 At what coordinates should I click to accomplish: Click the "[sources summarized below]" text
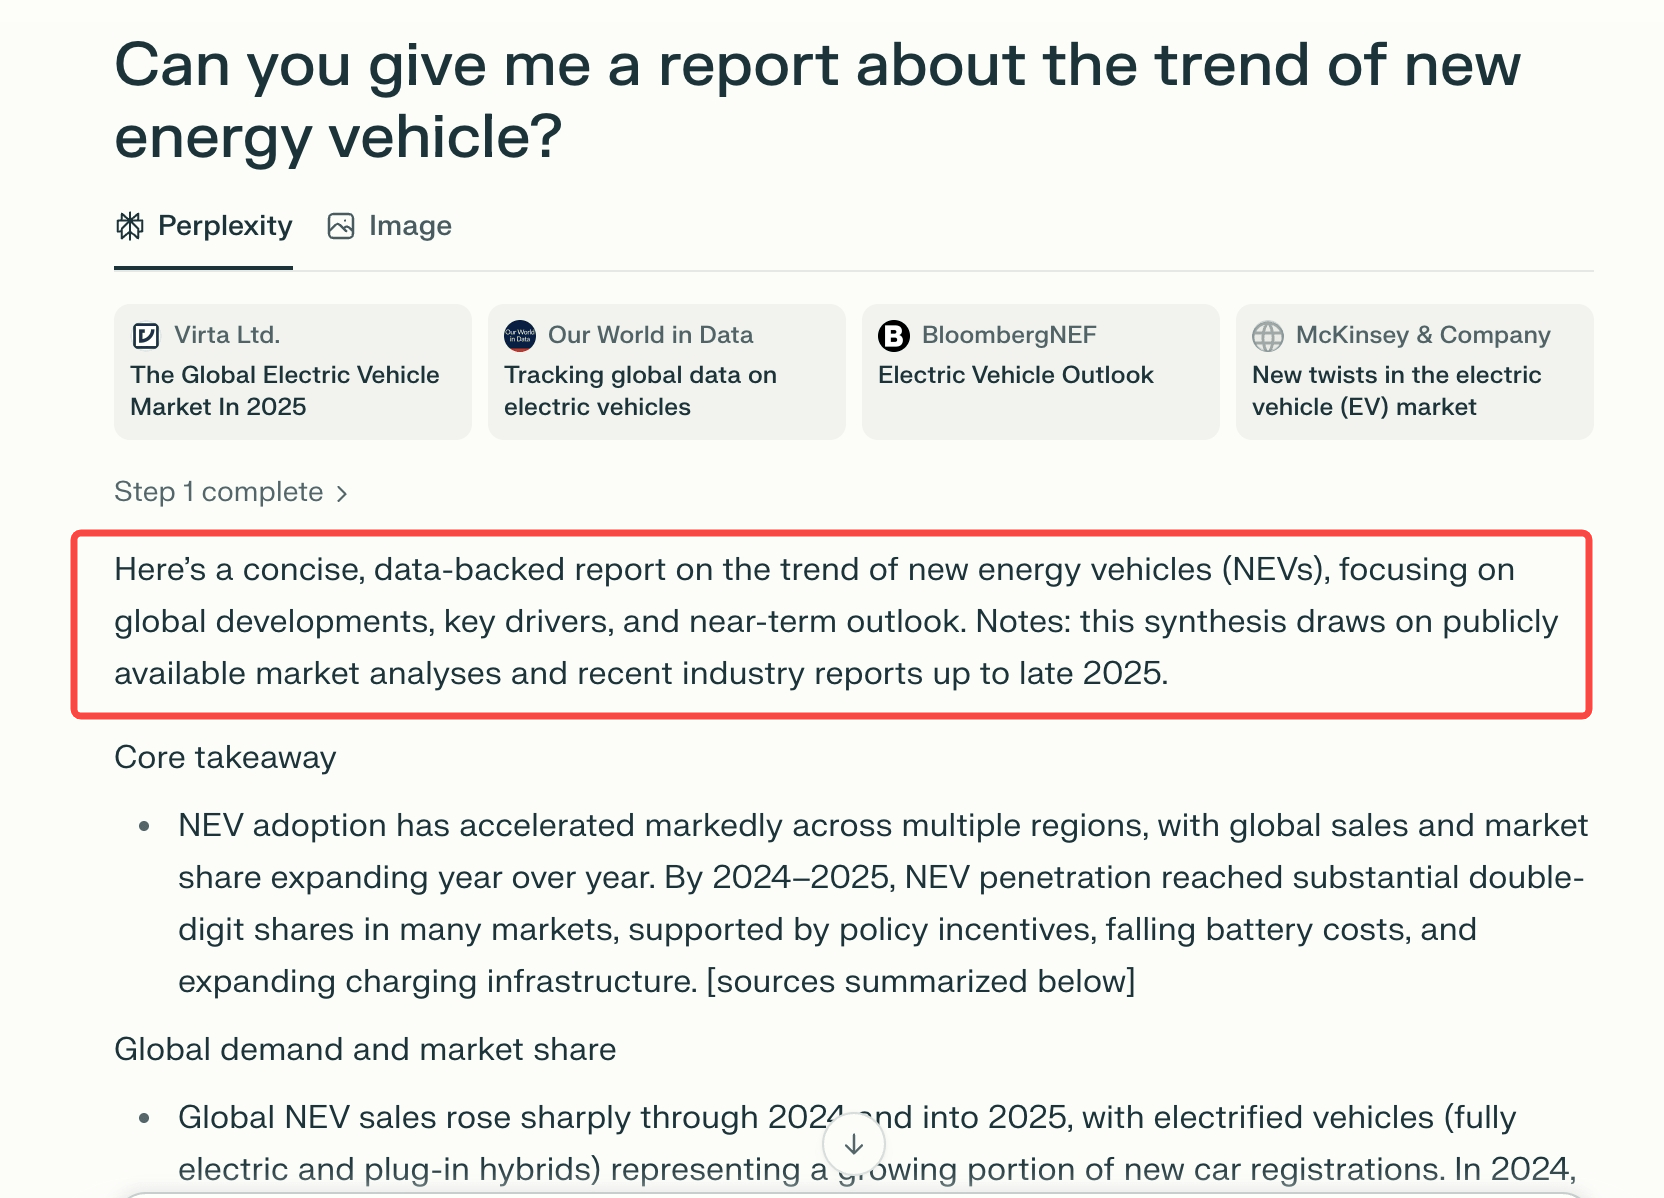click(920, 981)
